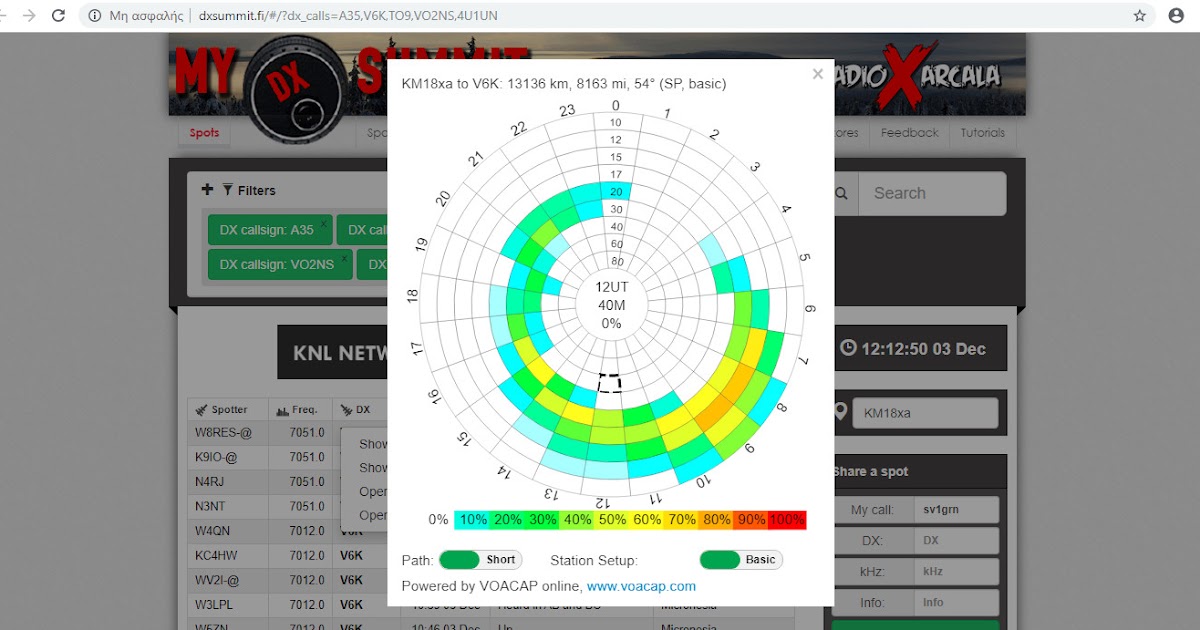Open the browser profile avatar icon
The image size is (1200, 630).
pyautogui.click(x=1175, y=15)
